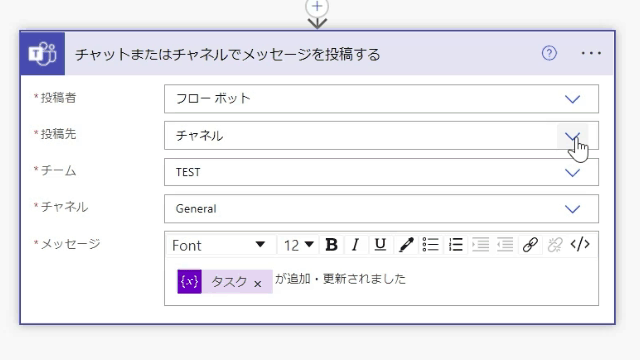Insert a bulleted list
This screenshot has height=360, width=640.
click(430, 245)
